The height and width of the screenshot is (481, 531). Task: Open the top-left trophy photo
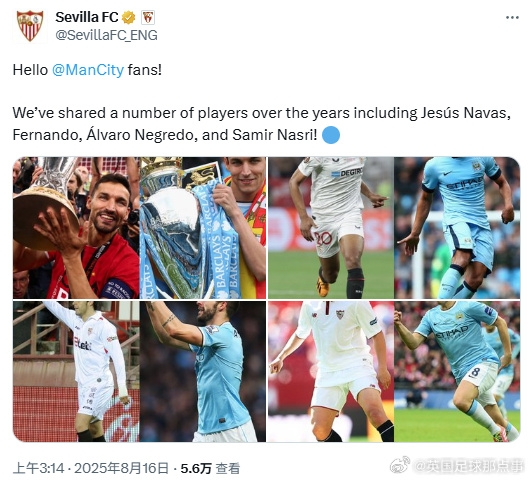tap(76, 228)
